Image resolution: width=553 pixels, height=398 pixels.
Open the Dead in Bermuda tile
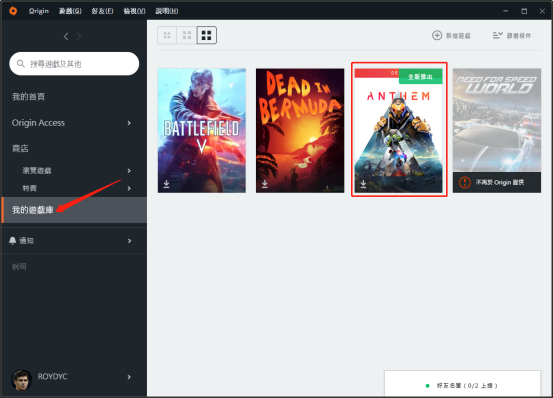pyautogui.click(x=300, y=130)
